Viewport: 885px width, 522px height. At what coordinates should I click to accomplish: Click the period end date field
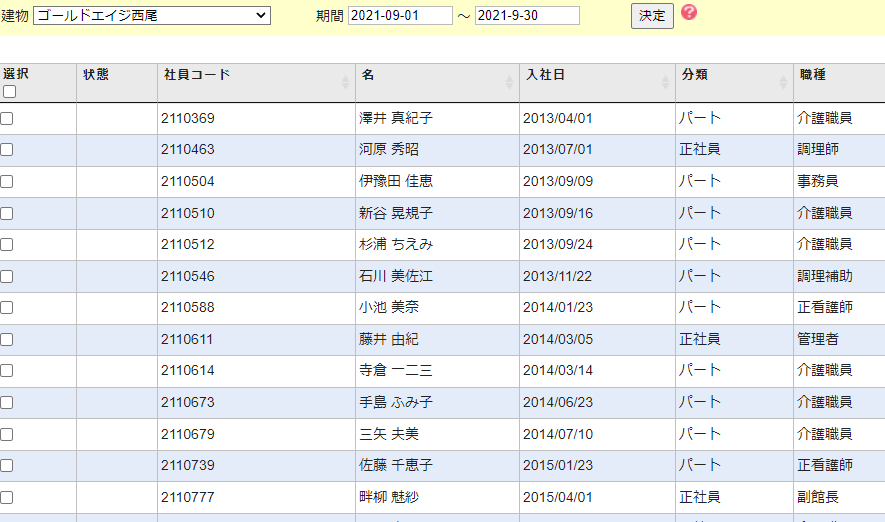[x=527, y=16]
